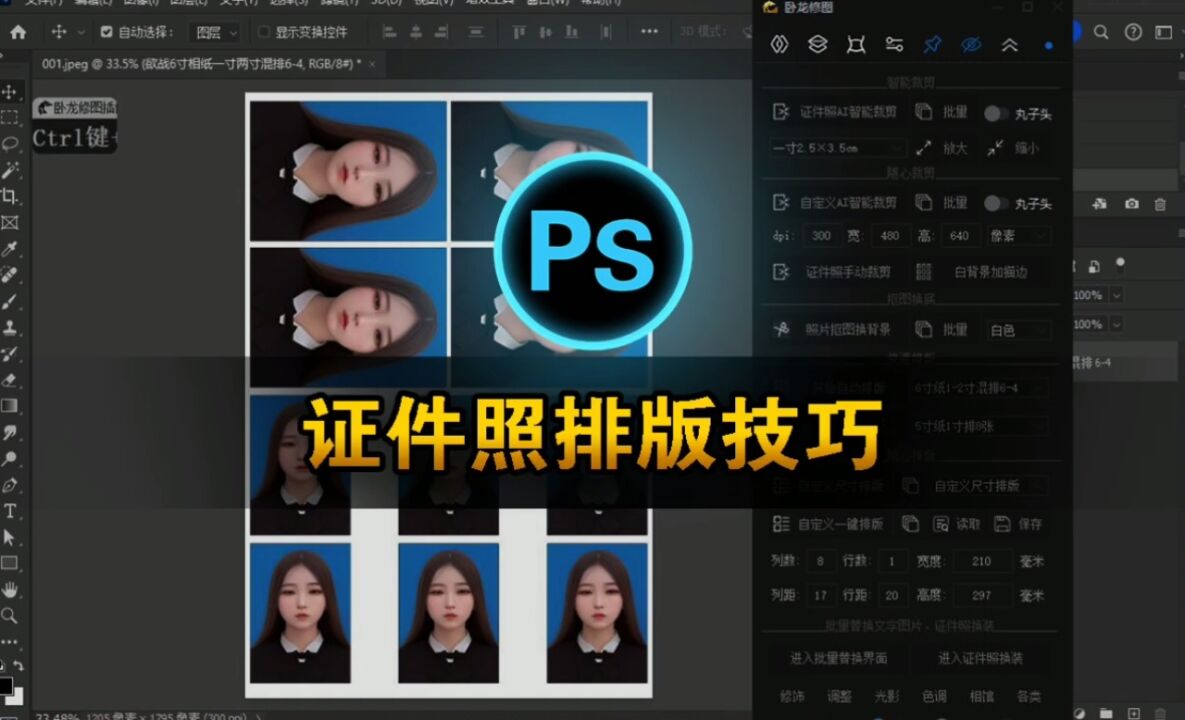Image resolution: width=1185 pixels, height=720 pixels.
Task: Open the 白色 background color dropdown
Action: tap(1018, 330)
